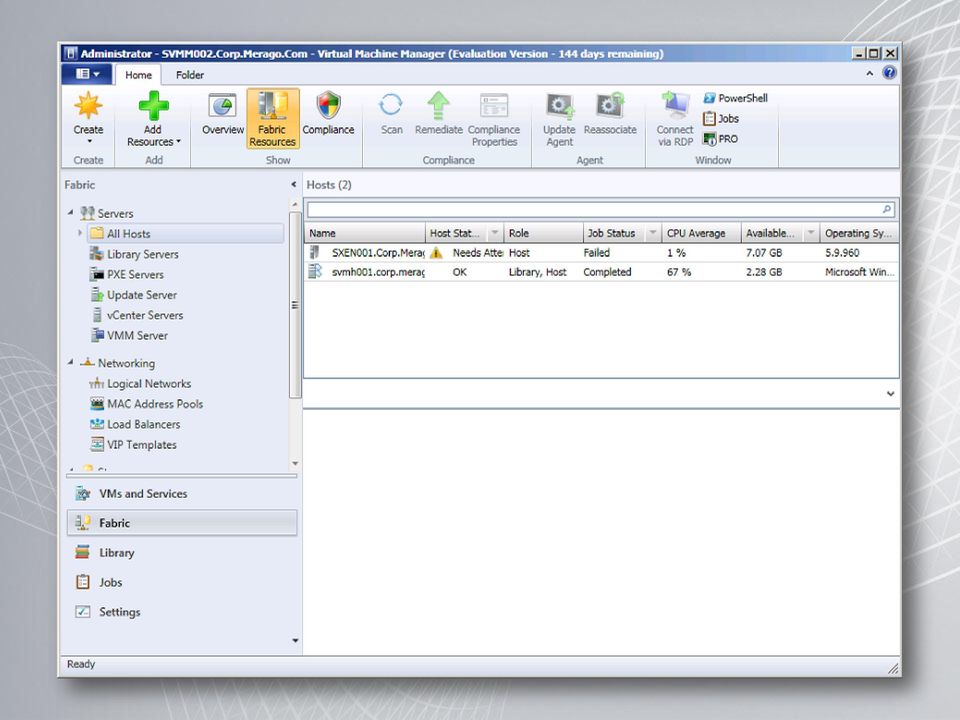
Task: Launch Connect via RDP
Action: 675,120
